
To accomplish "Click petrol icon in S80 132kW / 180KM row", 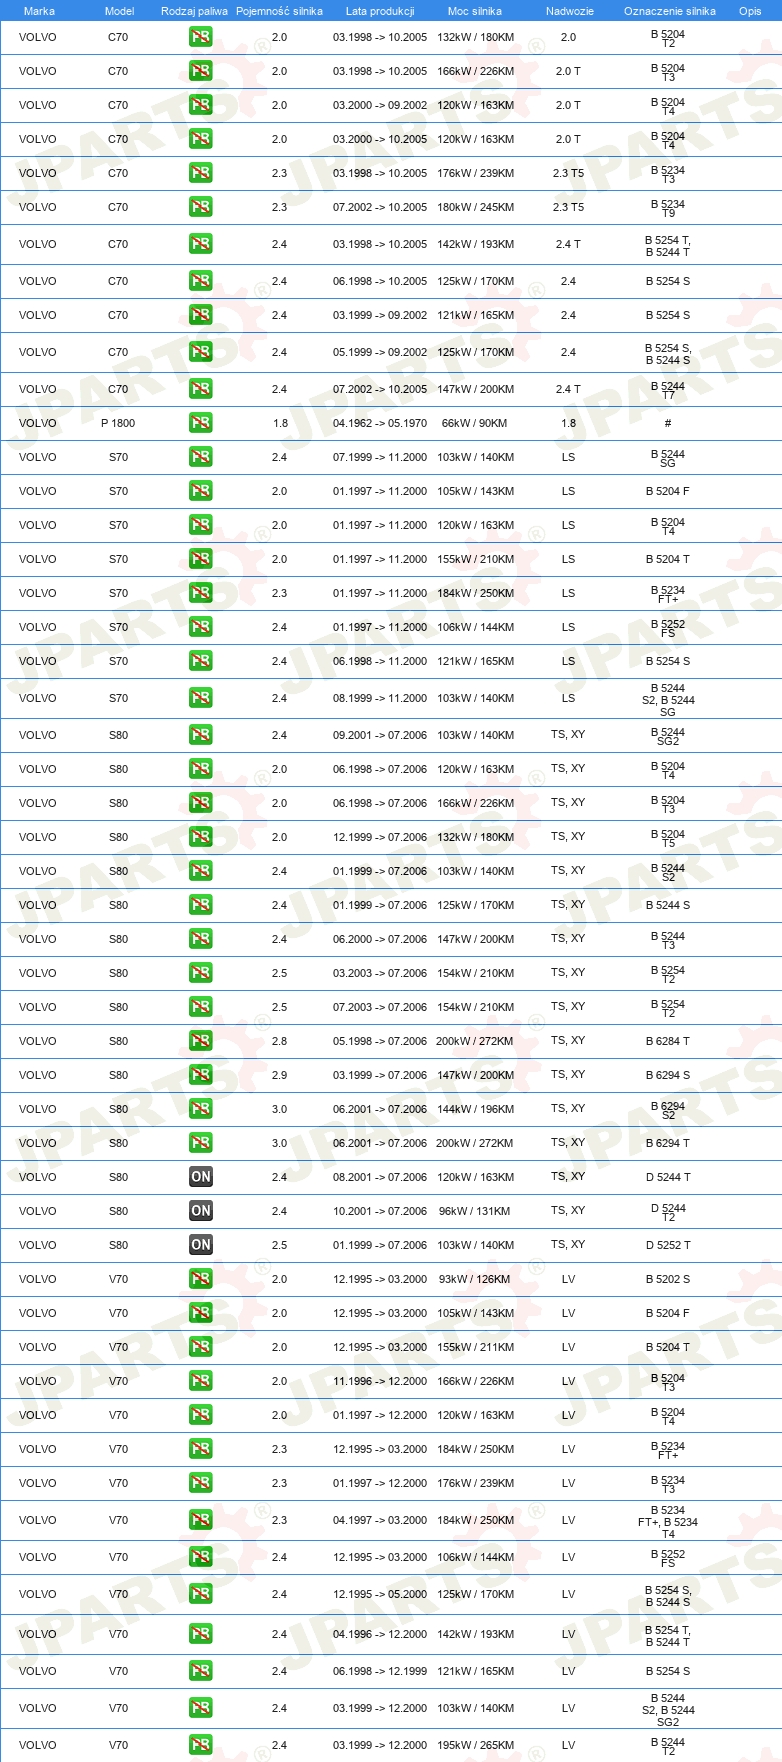I will pyautogui.click(x=201, y=837).
